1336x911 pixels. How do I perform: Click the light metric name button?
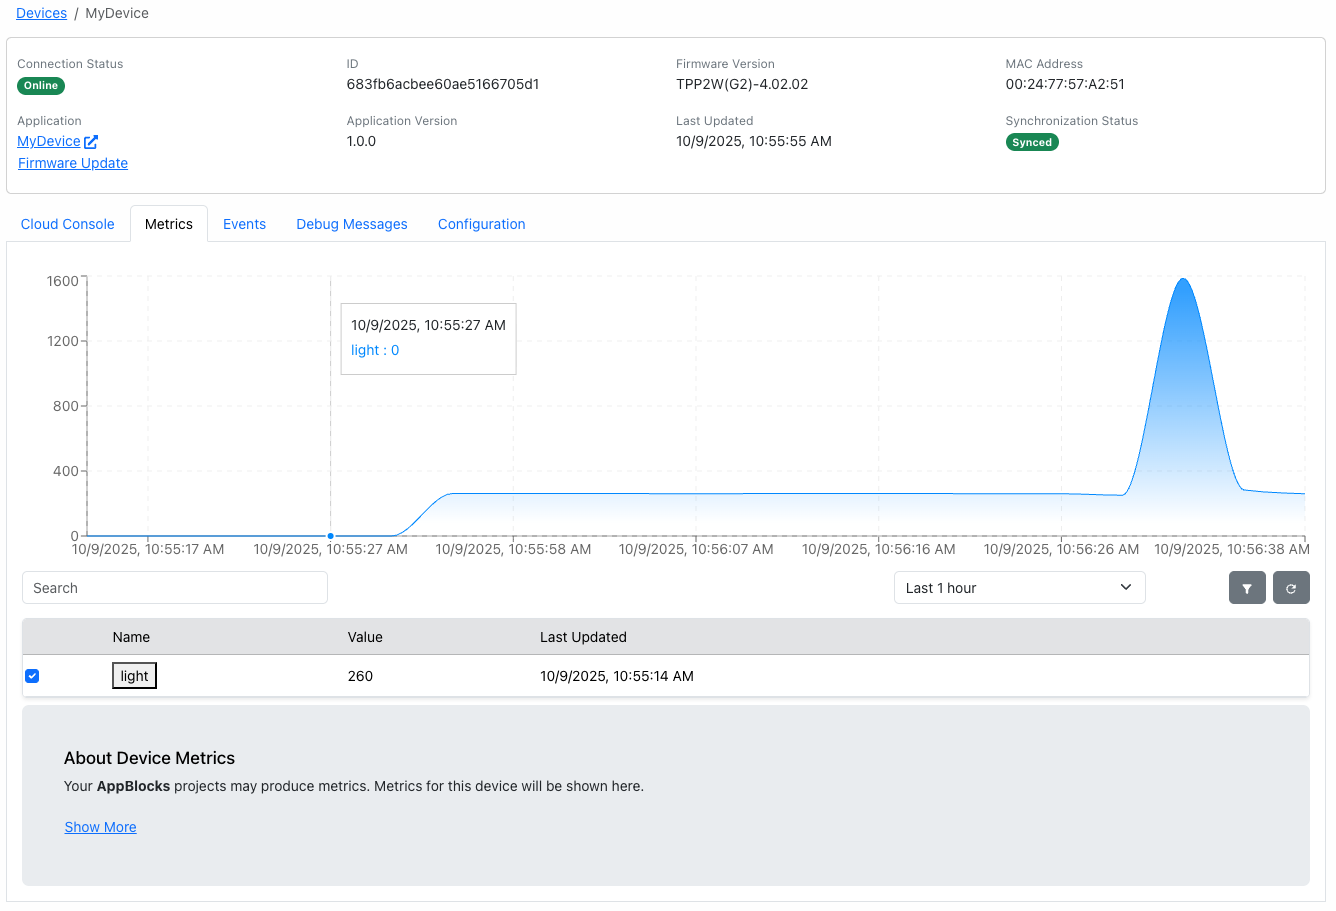pos(134,675)
